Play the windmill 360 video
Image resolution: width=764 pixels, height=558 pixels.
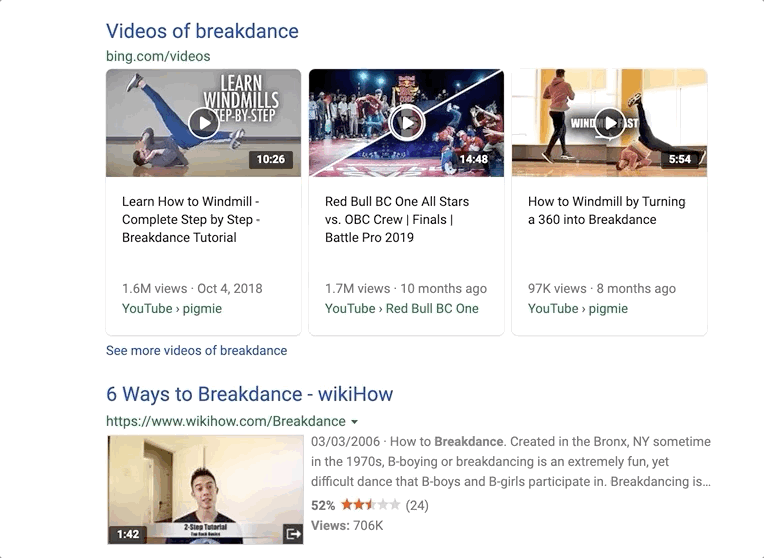tap(609, 123)
